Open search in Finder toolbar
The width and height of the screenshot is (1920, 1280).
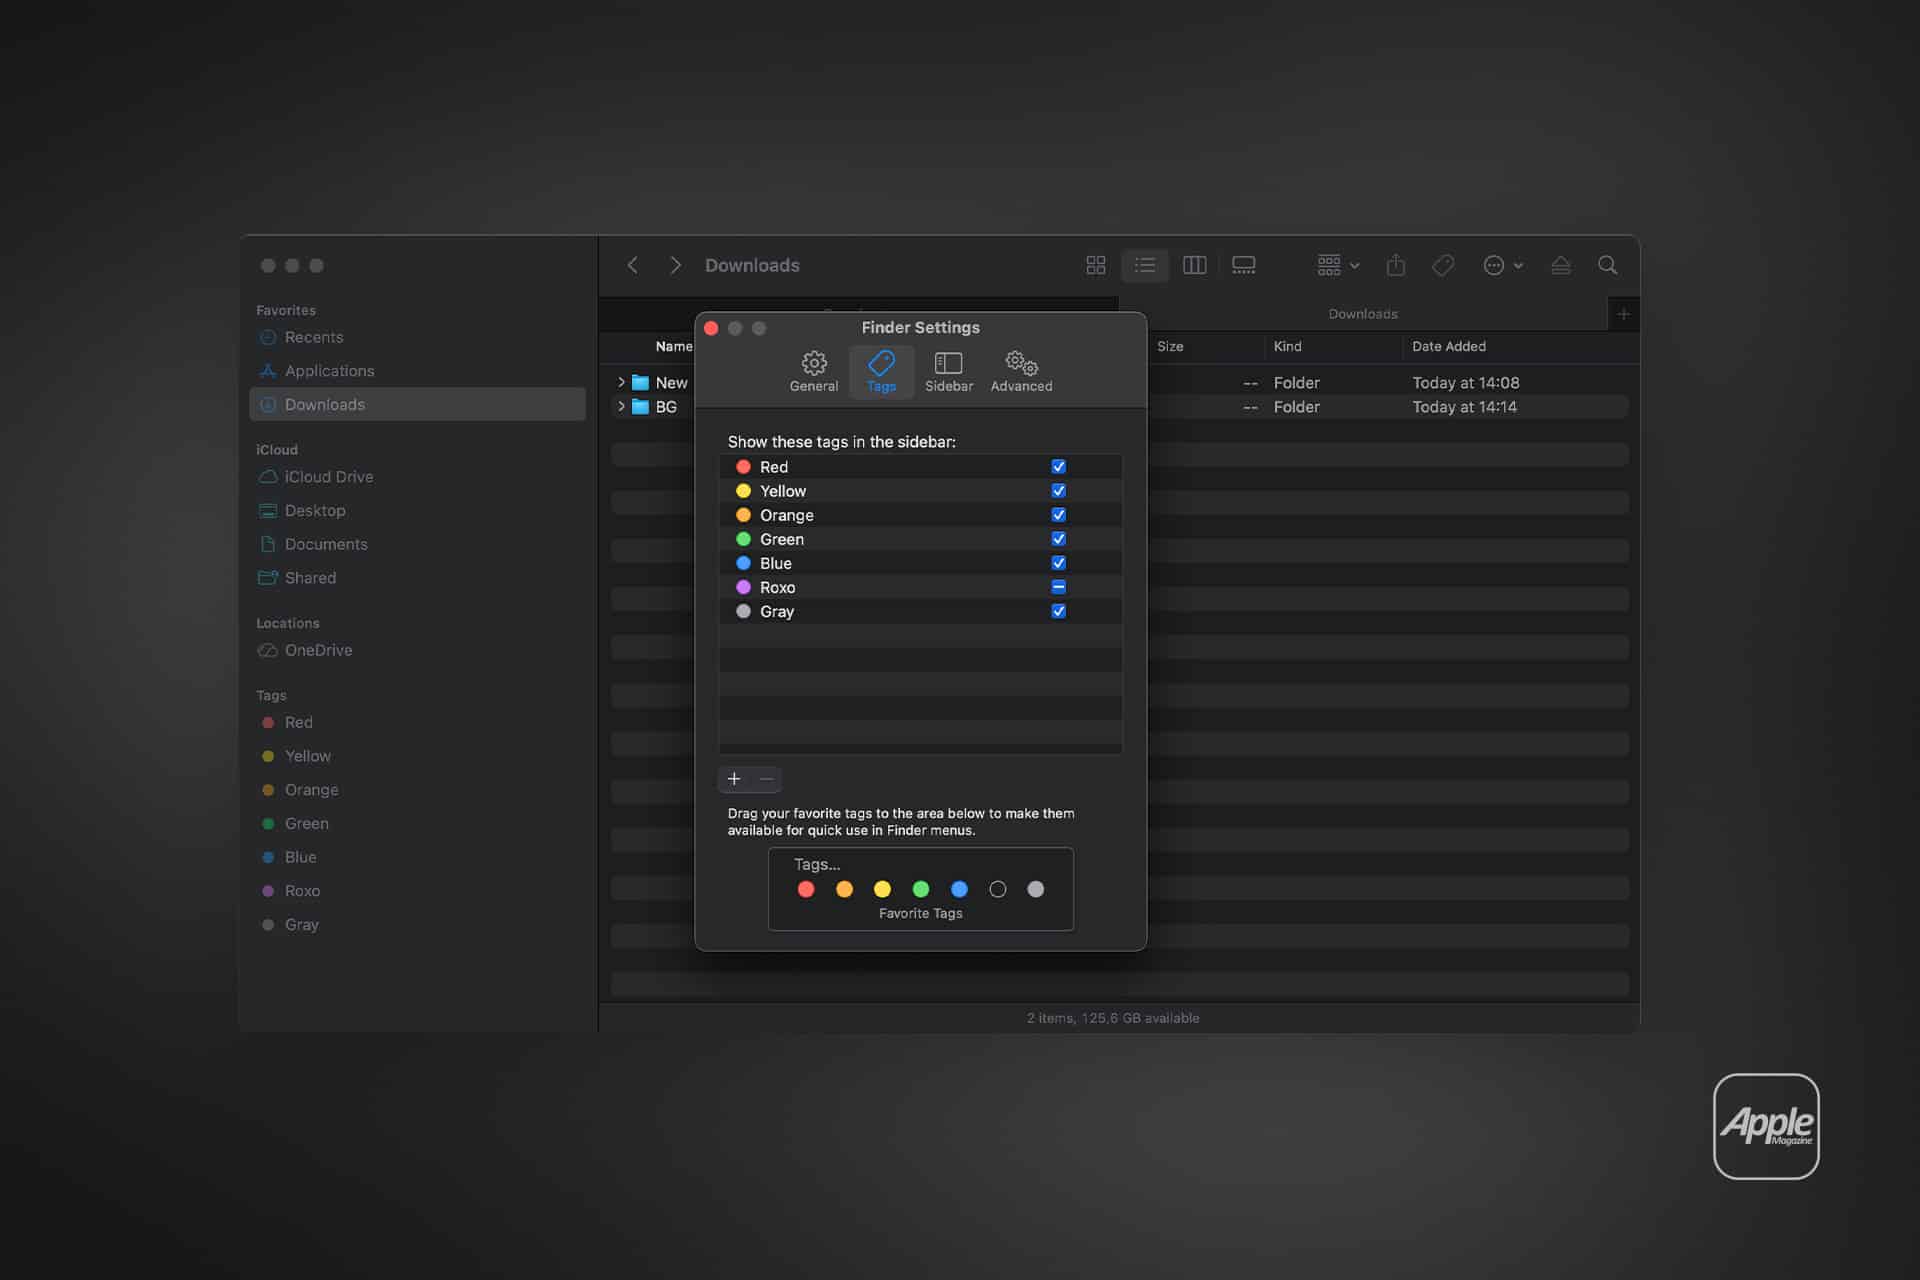tap(1607, 265)
